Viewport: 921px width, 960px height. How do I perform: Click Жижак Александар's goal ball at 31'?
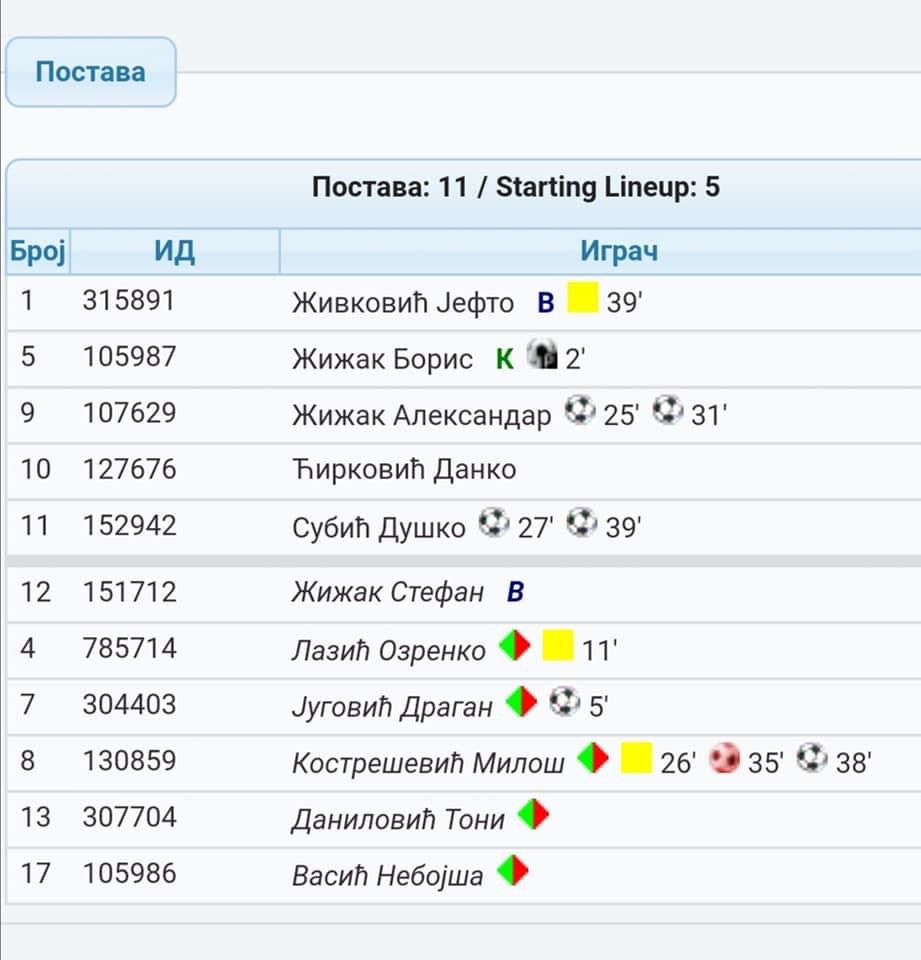click(x=667, y=410)
